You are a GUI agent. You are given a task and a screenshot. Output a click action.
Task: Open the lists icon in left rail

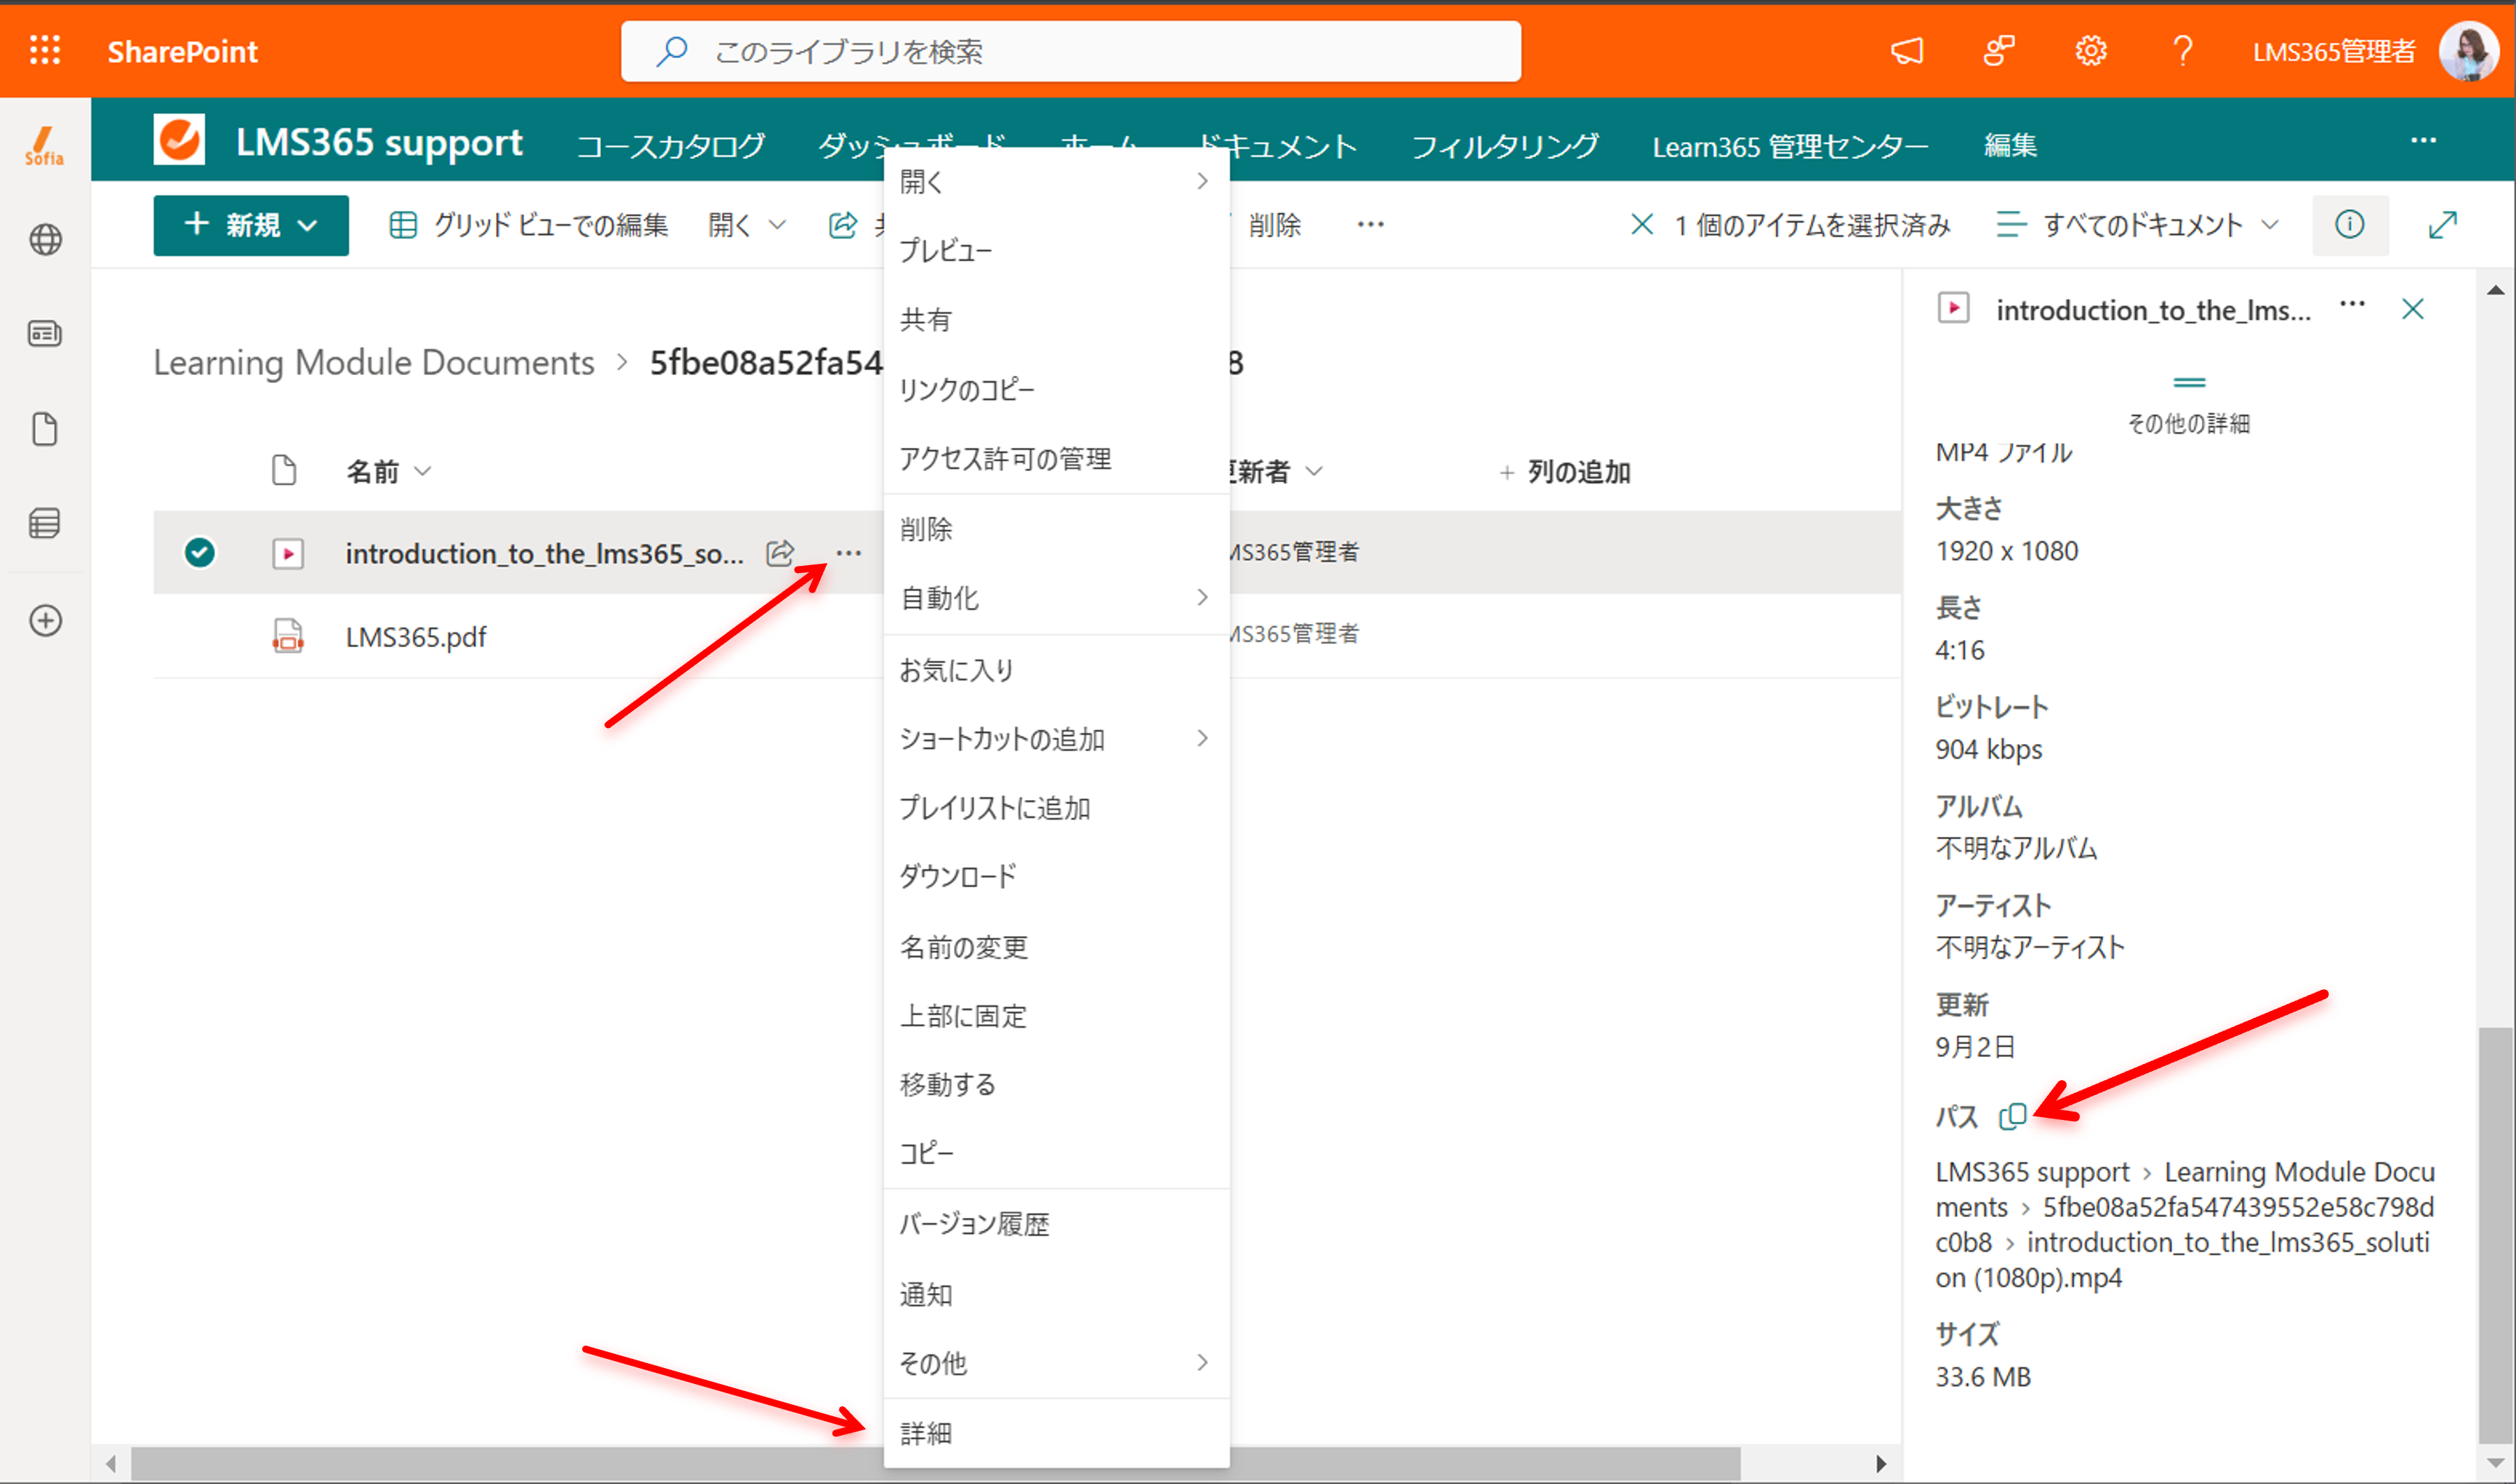[x=45, y=523]
